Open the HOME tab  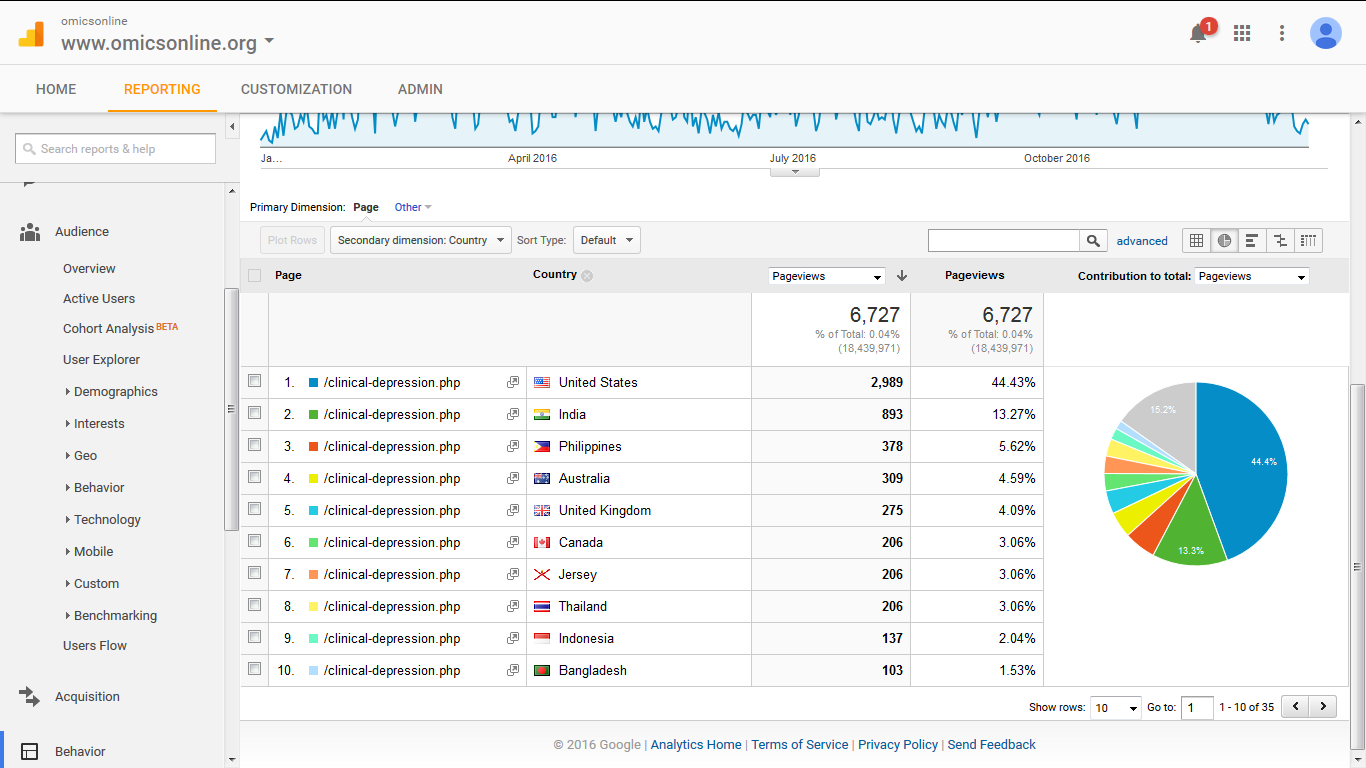coord(56,89)
